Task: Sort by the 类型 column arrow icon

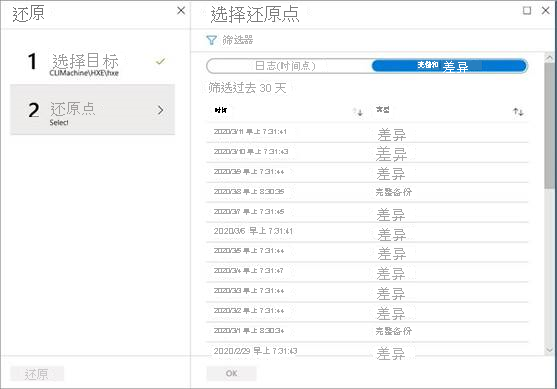Action: tap(518, 112)
